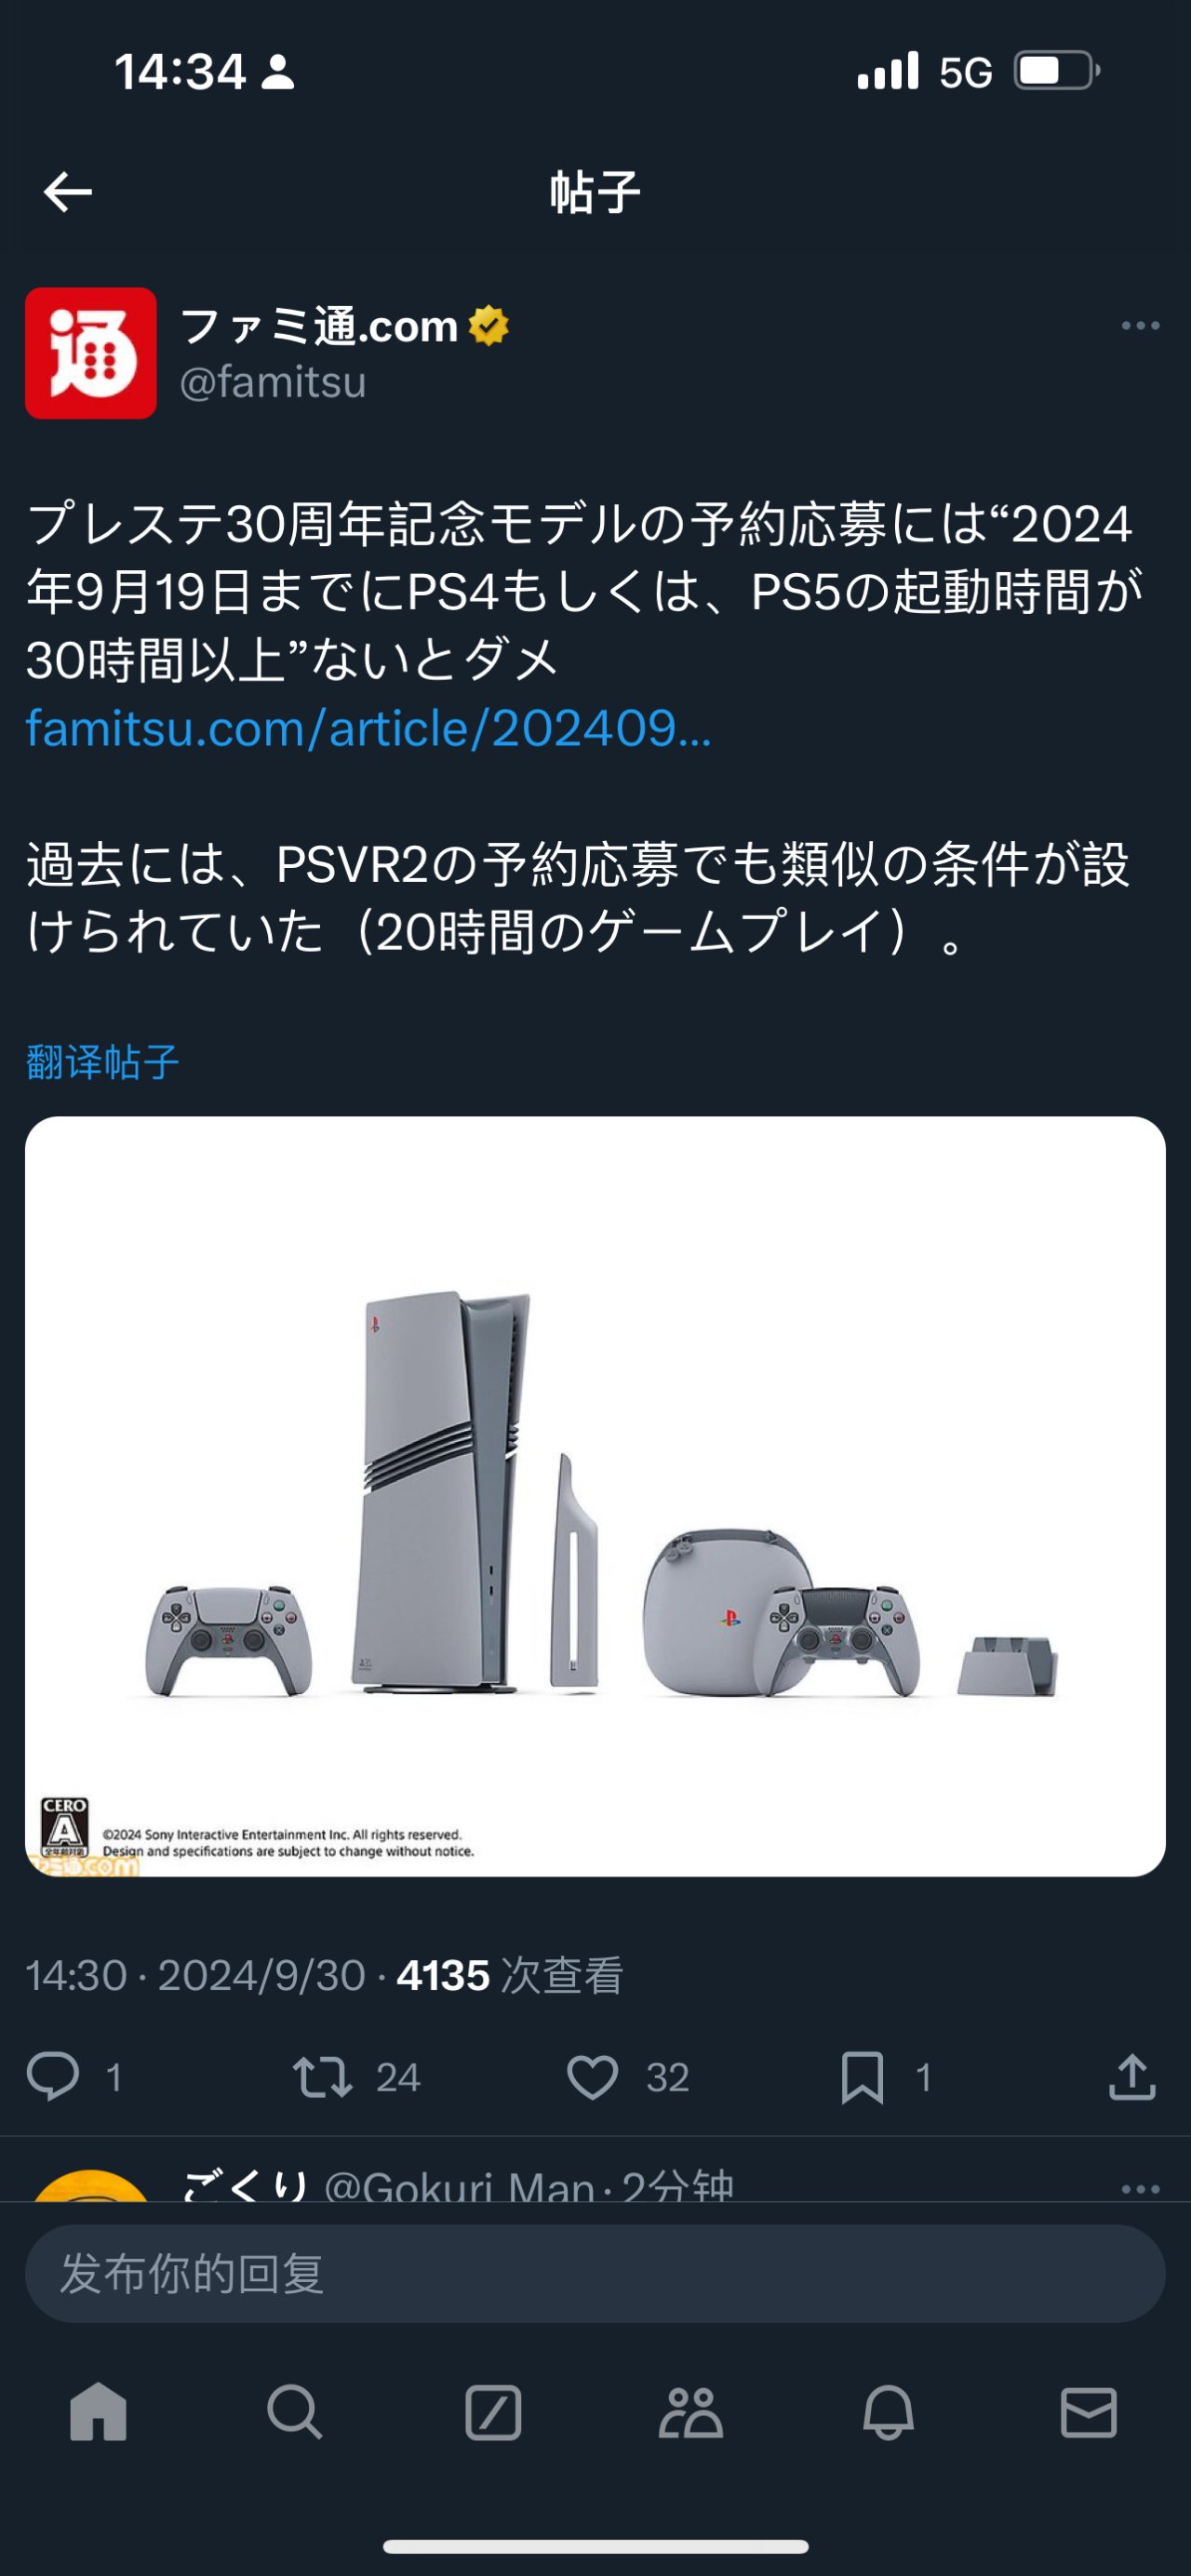Open the famitsu.com article link
The height and width of the screenshot is (2576, 1191).
click(368, 728)
